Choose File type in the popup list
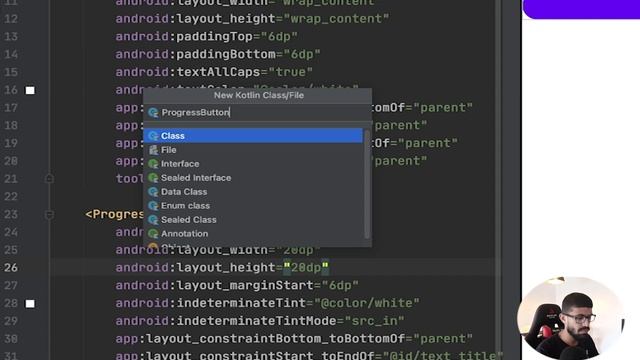This screenshot has height=360, width=640. [x=253, y=150]
